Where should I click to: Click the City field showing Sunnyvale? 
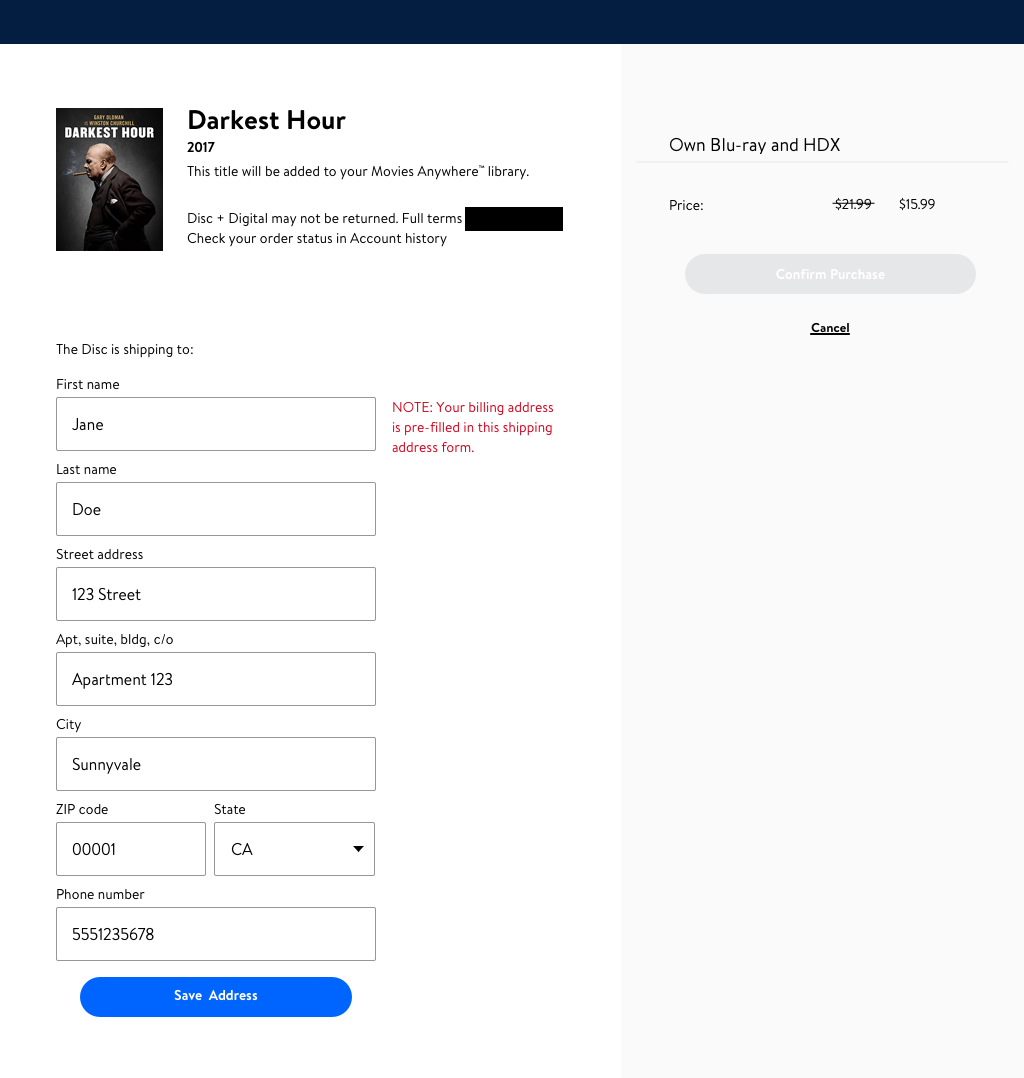(x=216, y=764)
